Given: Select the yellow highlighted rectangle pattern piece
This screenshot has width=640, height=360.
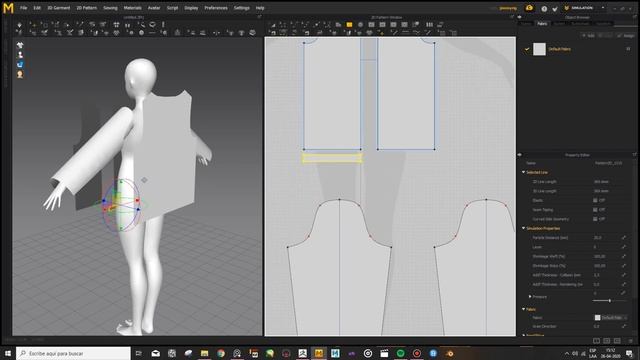Looking at the screenshot, I should tap(332, 158).
